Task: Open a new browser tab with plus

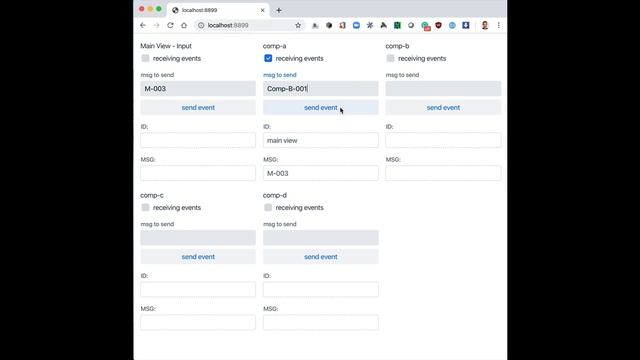Action: point(279,10)
